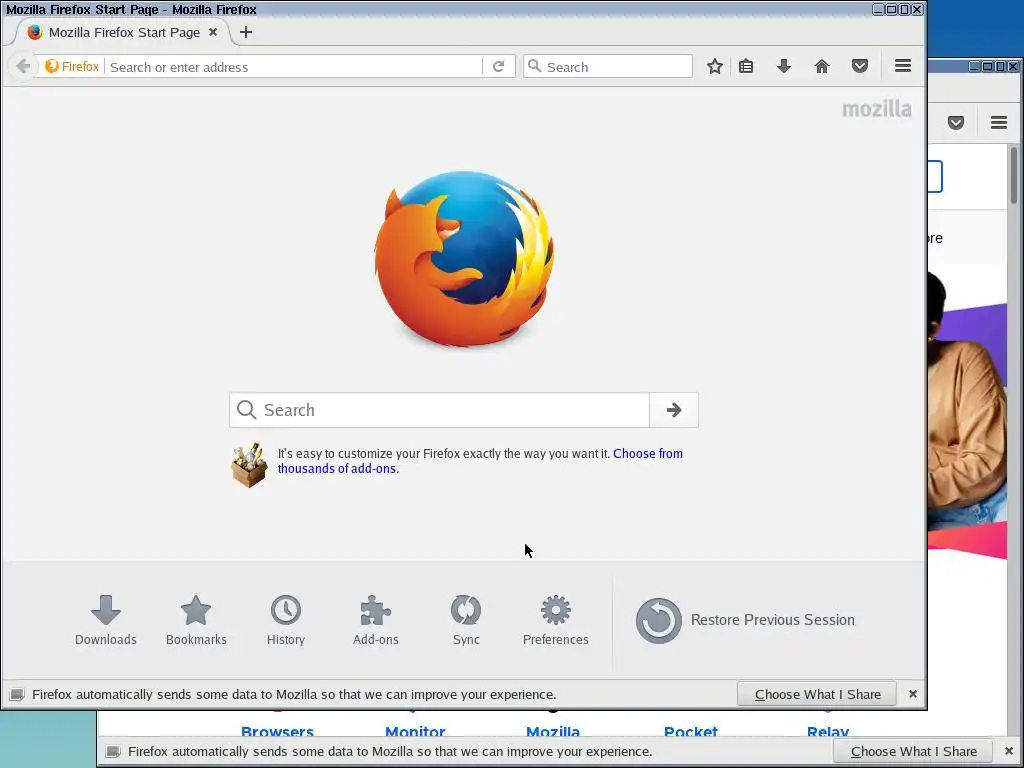This screenshot has height=768, width=1024.
Task: Select the Mozilla Firefox Start Page tab
Action: pyautogui.click(x=123, y=32)
